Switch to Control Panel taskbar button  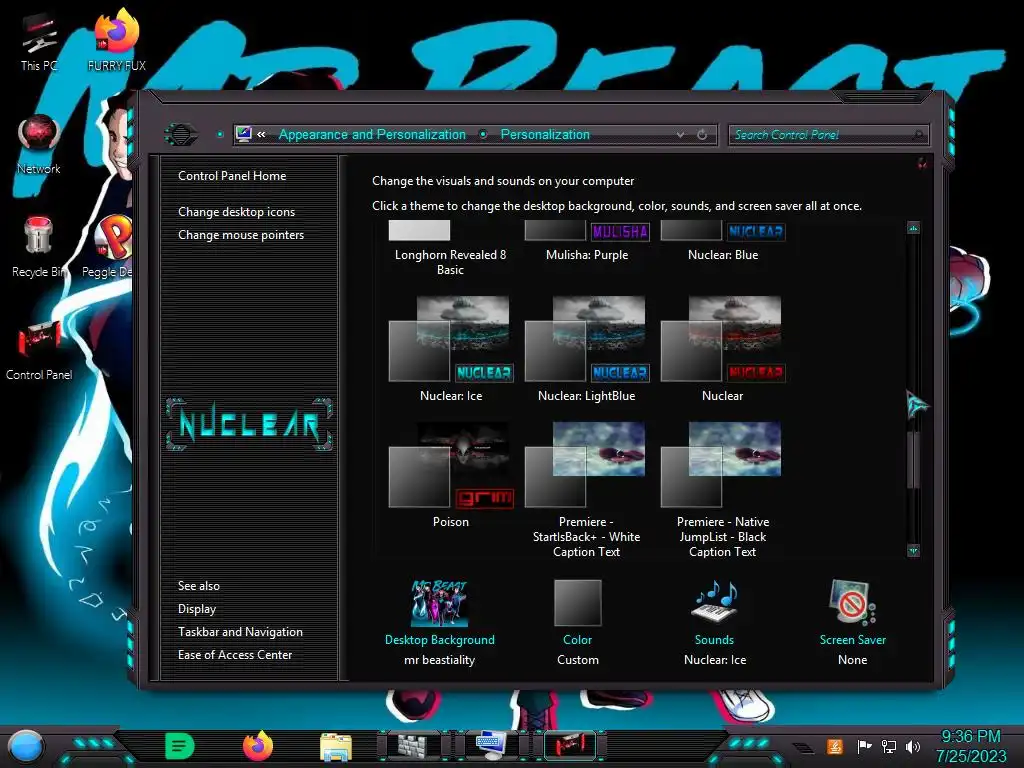[569, 746]
